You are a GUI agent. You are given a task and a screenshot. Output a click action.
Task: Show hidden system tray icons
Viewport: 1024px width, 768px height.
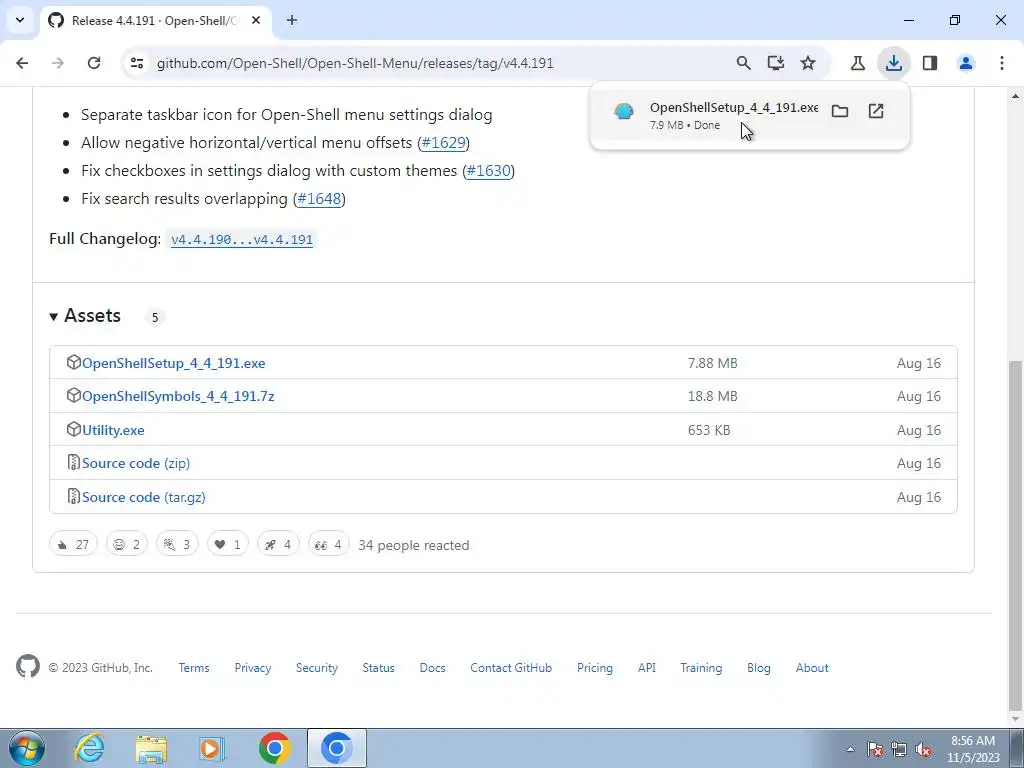click(850, 750)
